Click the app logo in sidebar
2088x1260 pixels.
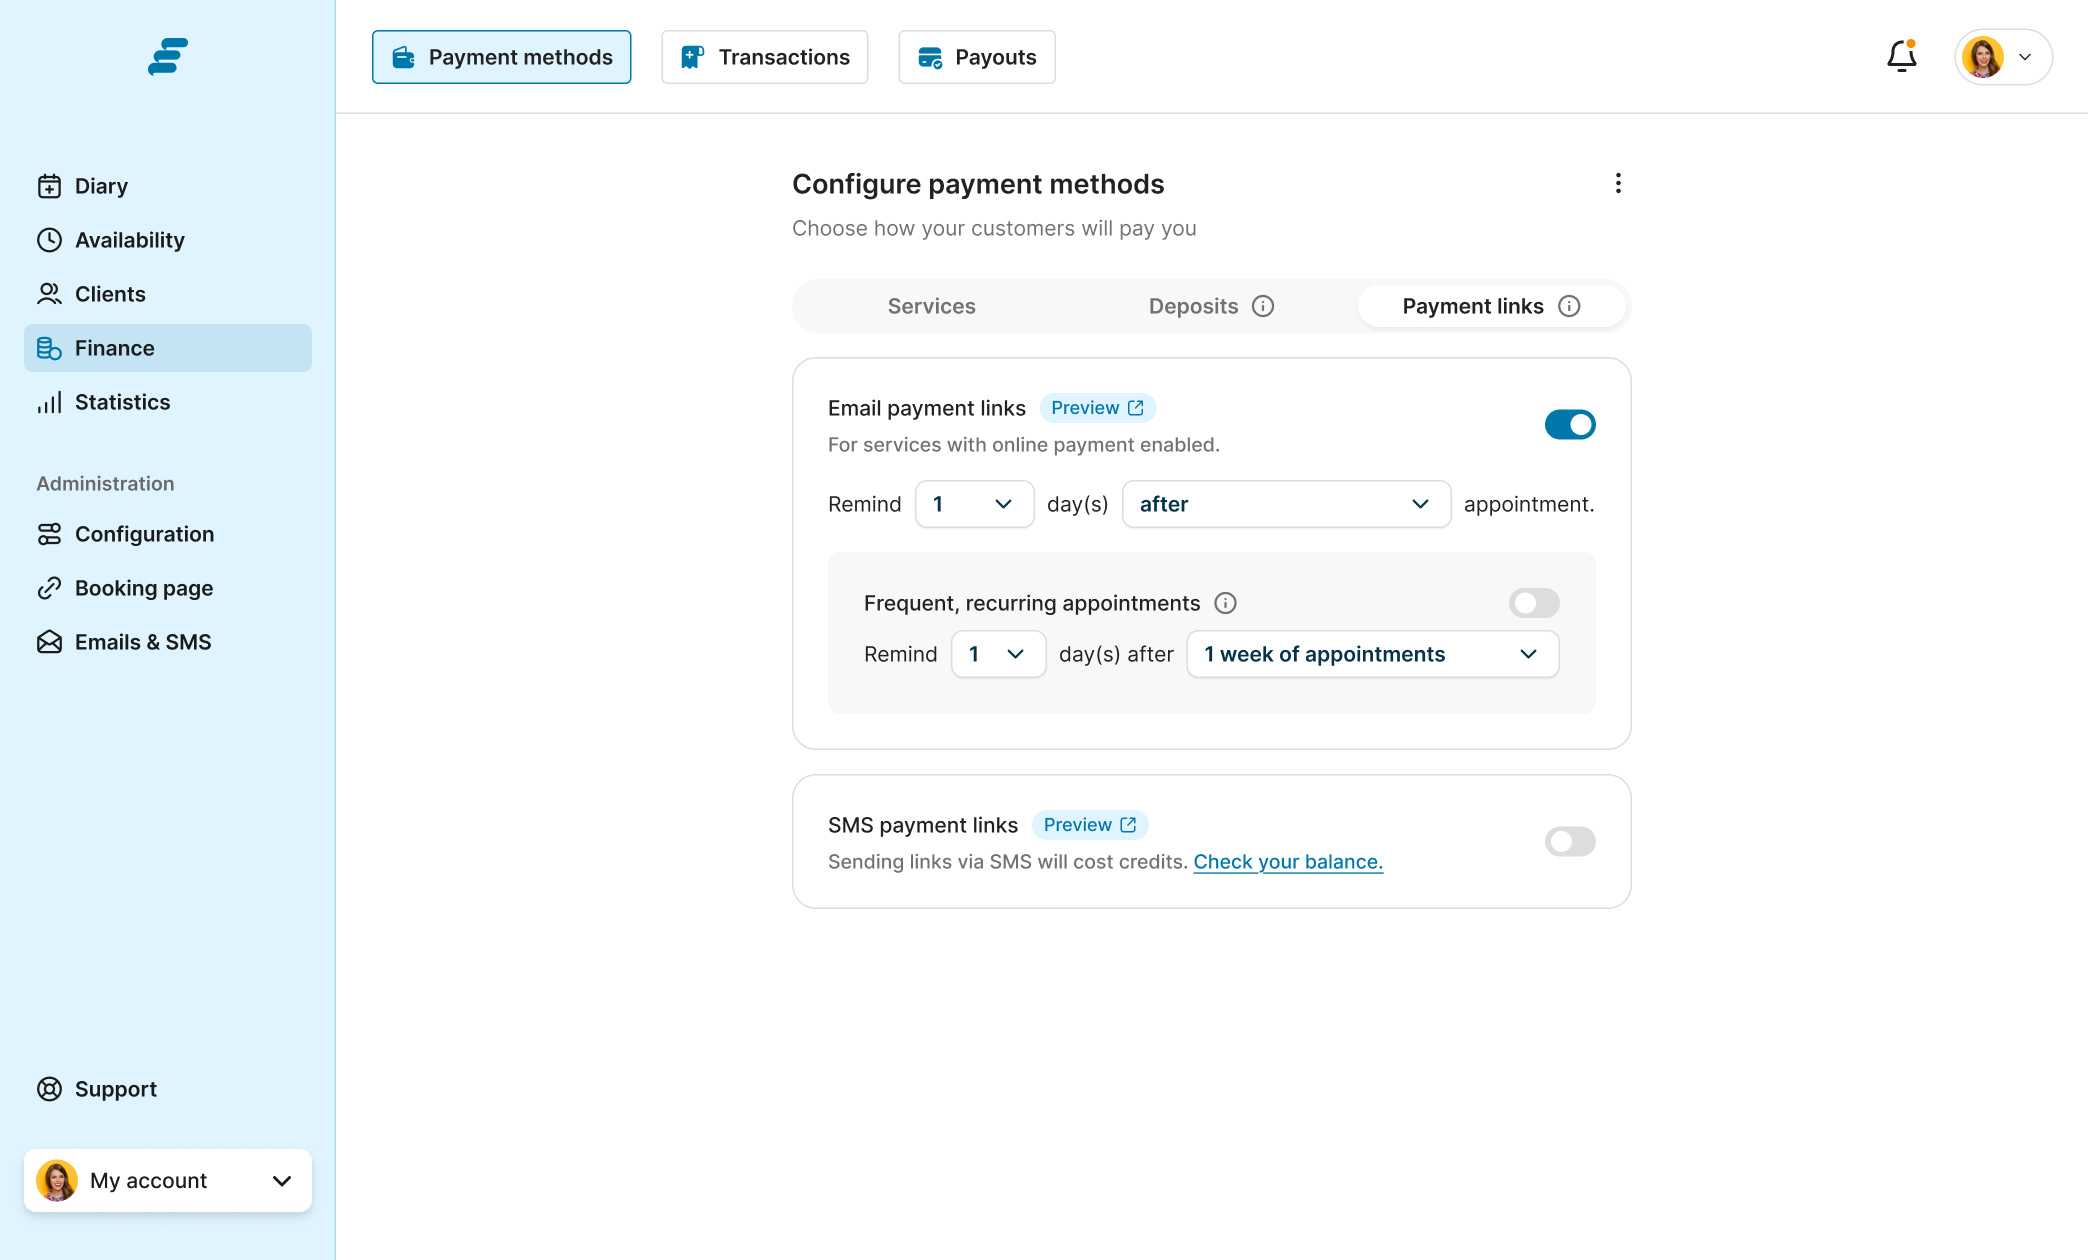click(x=168, y=57)
